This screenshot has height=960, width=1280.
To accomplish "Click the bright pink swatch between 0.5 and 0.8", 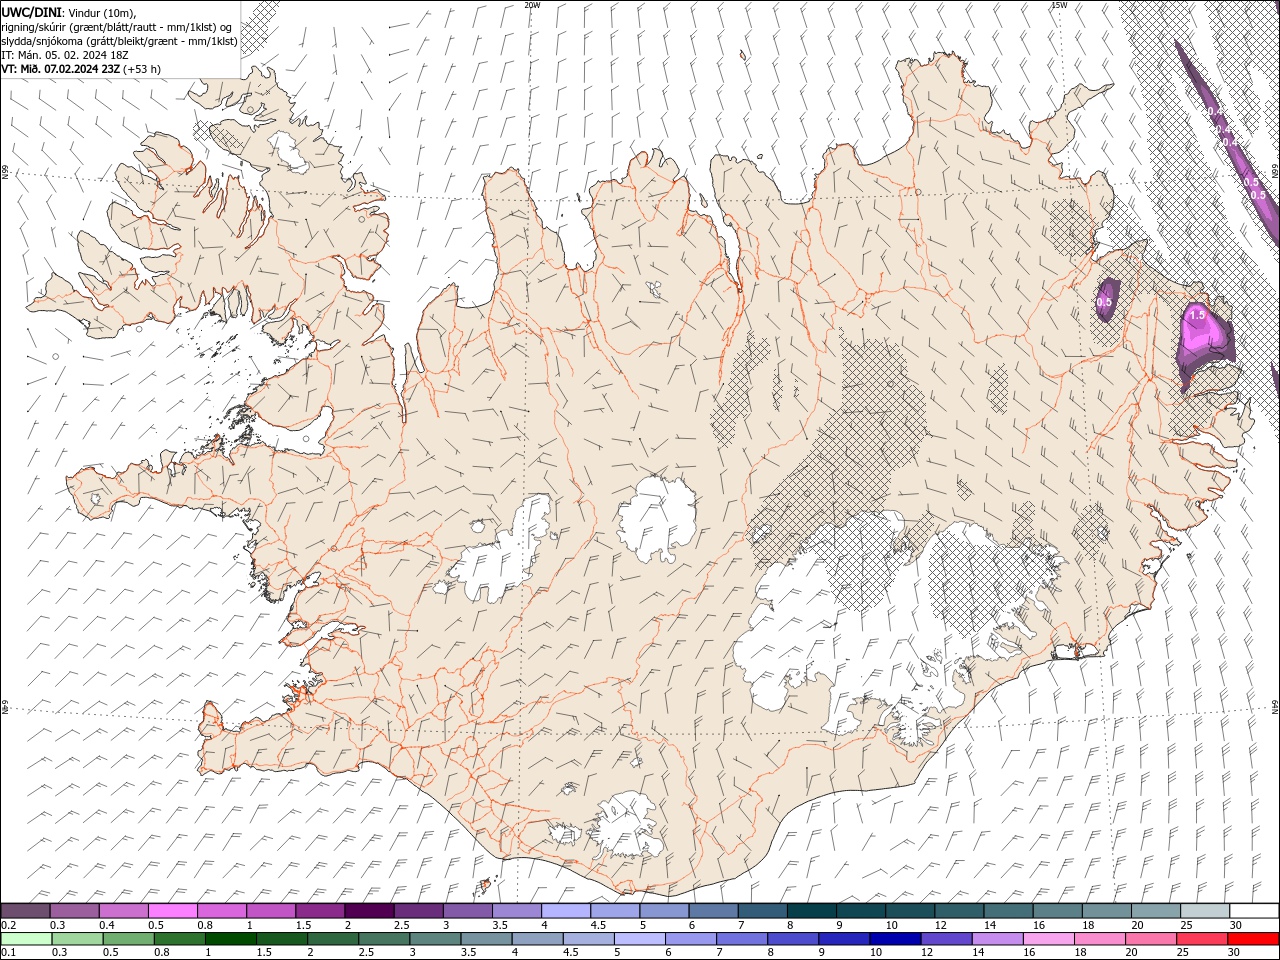I will pyautogui.click(x=172, y=911).
